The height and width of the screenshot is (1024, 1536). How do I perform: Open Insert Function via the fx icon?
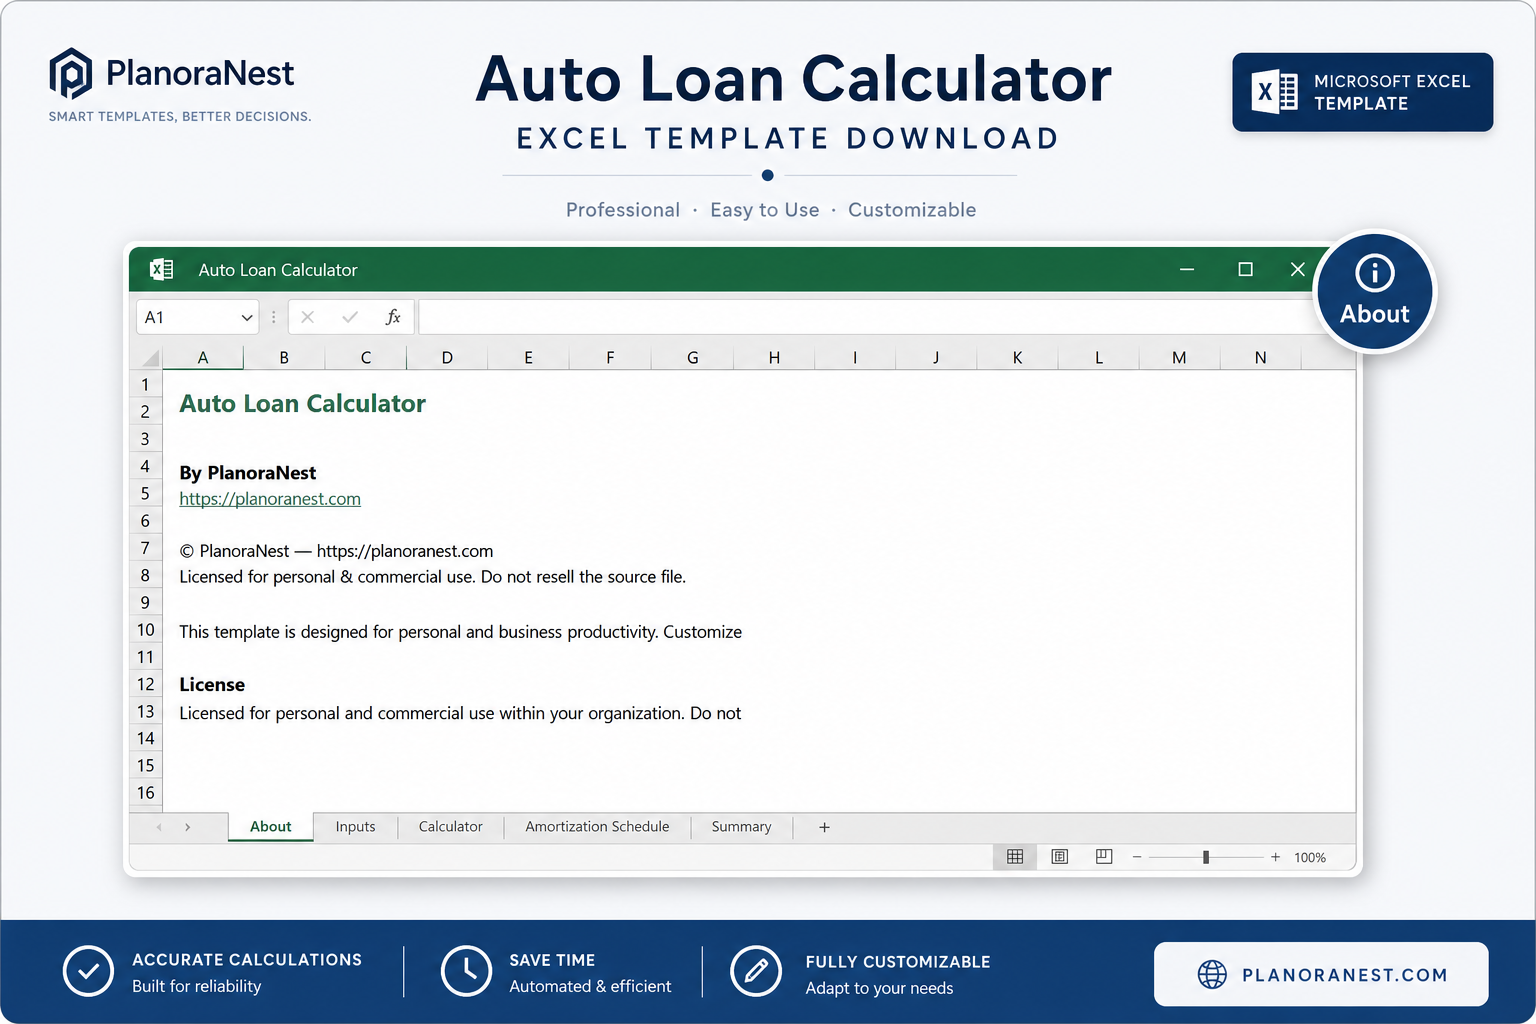coord(393,317)
